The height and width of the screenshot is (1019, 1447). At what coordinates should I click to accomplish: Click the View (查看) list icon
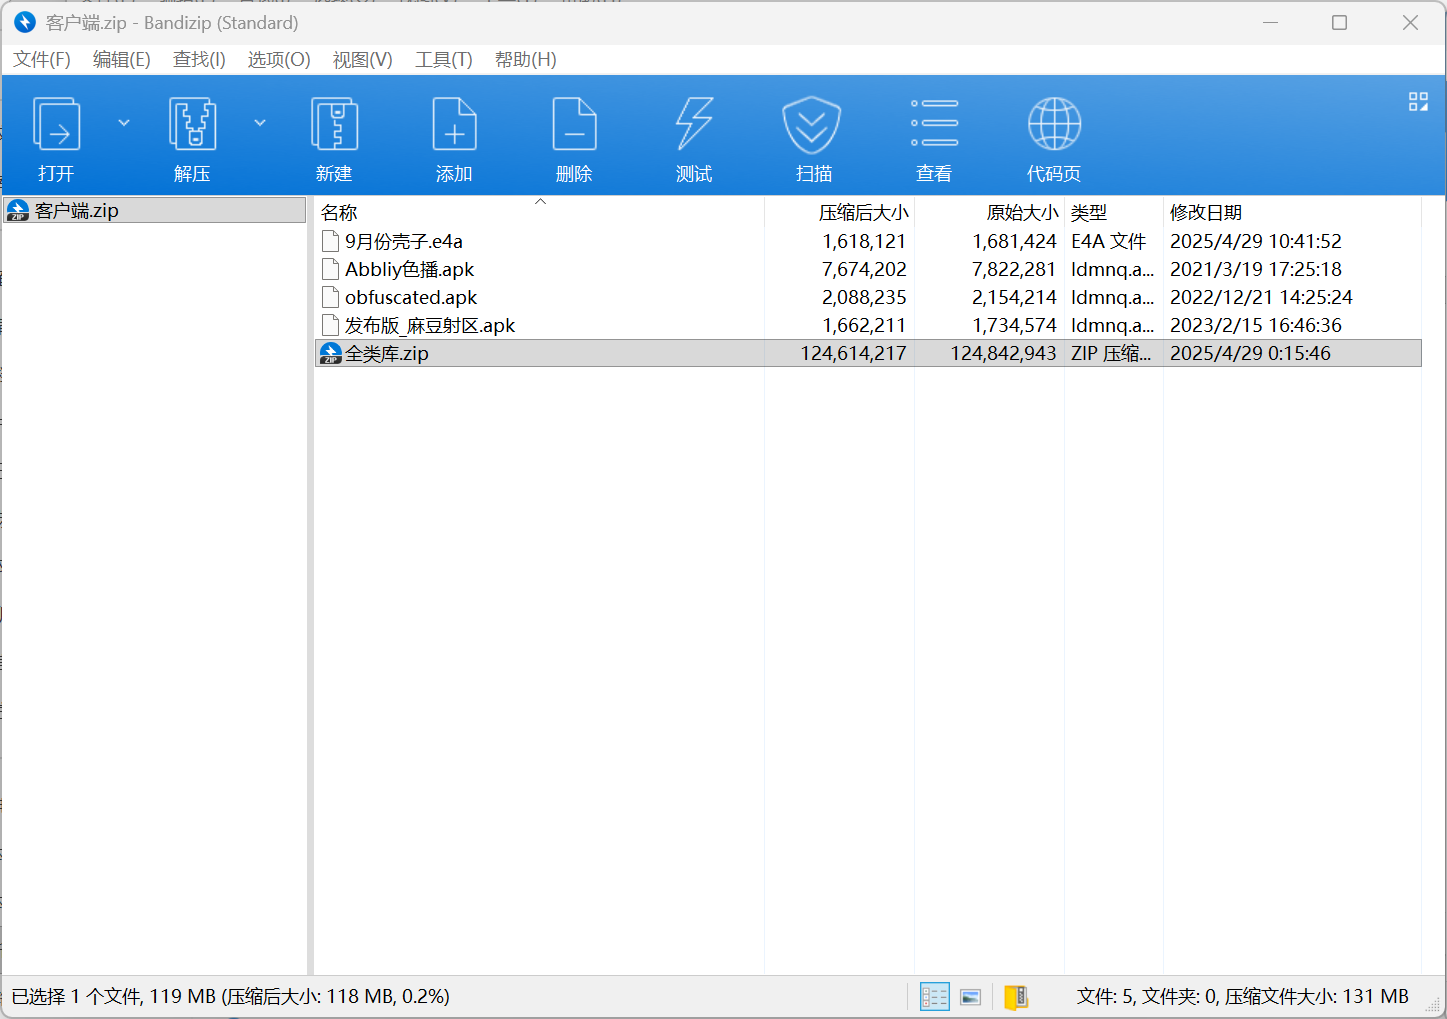pos(934,126)
